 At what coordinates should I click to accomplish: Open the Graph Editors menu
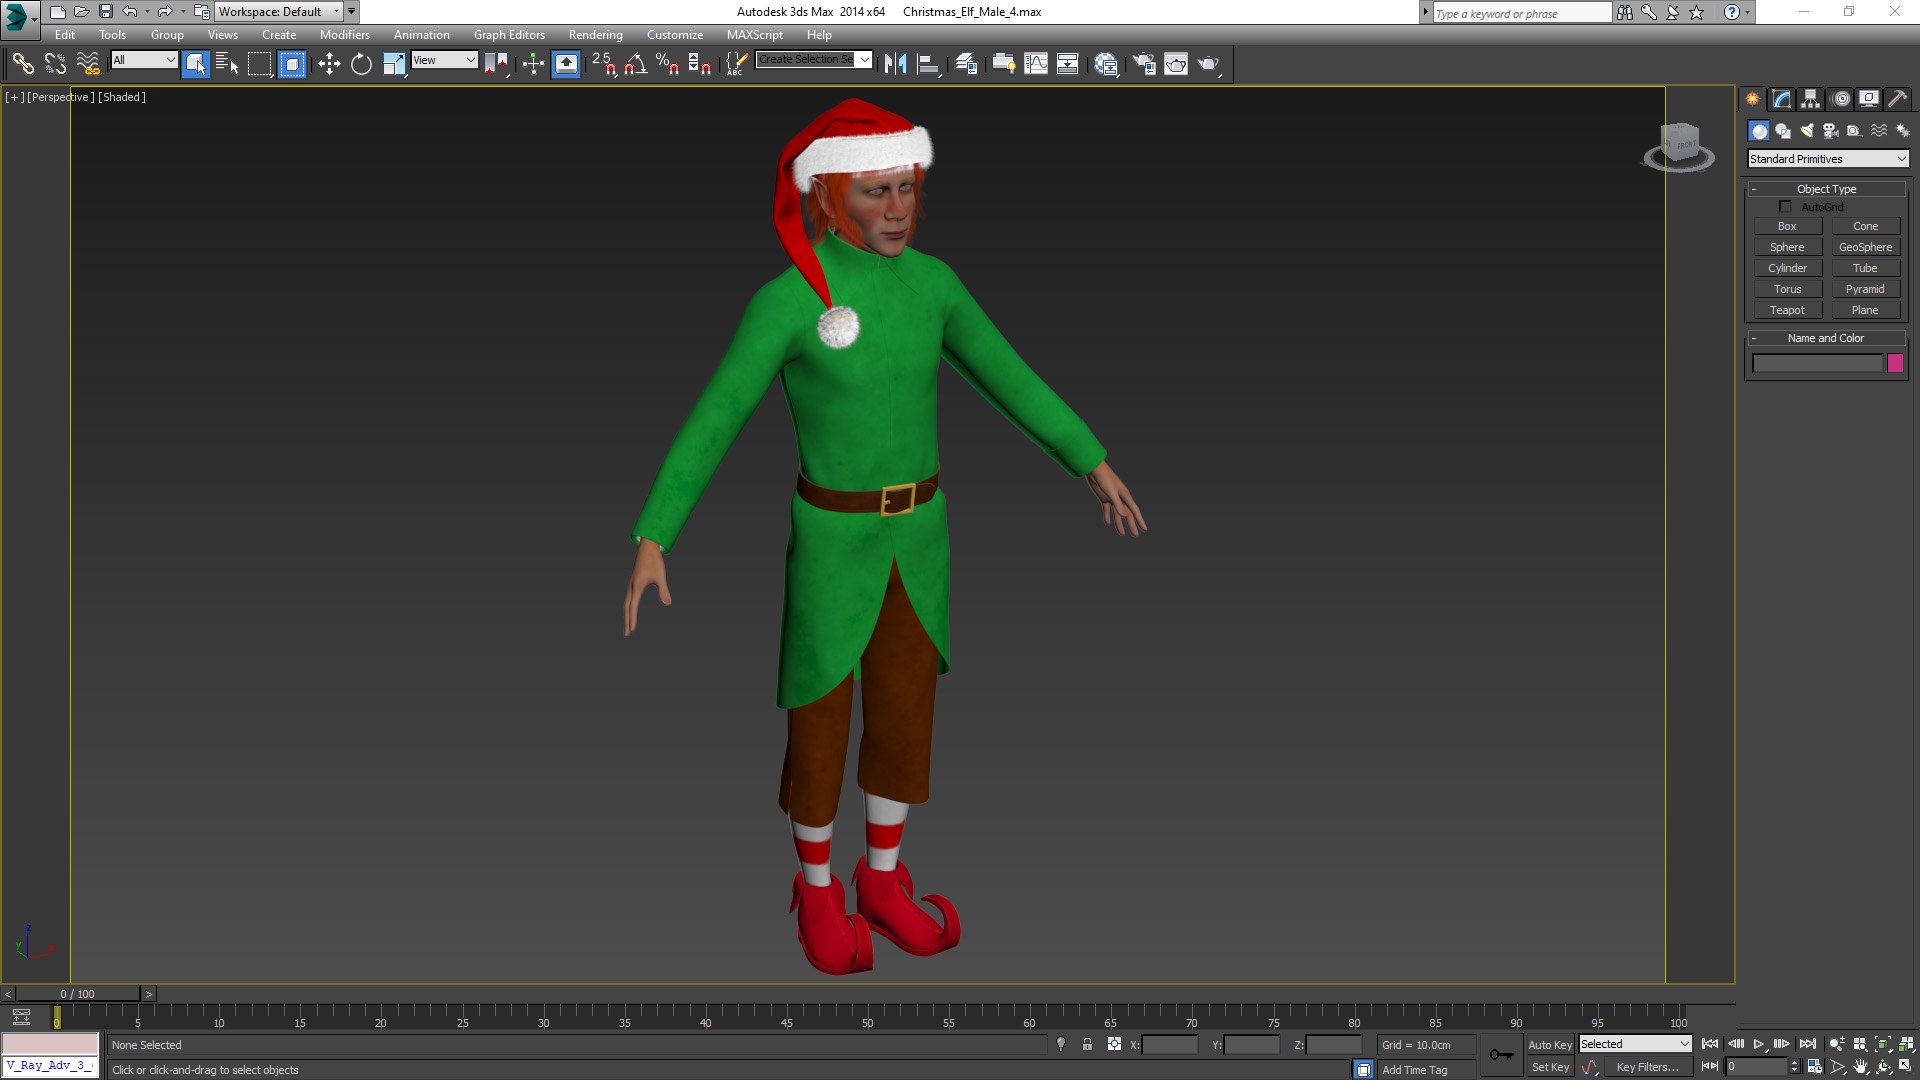click(x=509, y=35)
